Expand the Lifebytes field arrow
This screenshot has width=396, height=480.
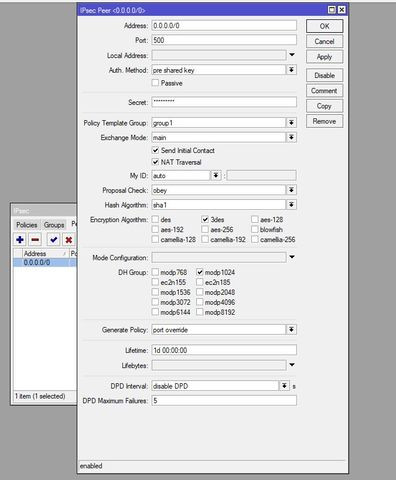click(292, 365)
